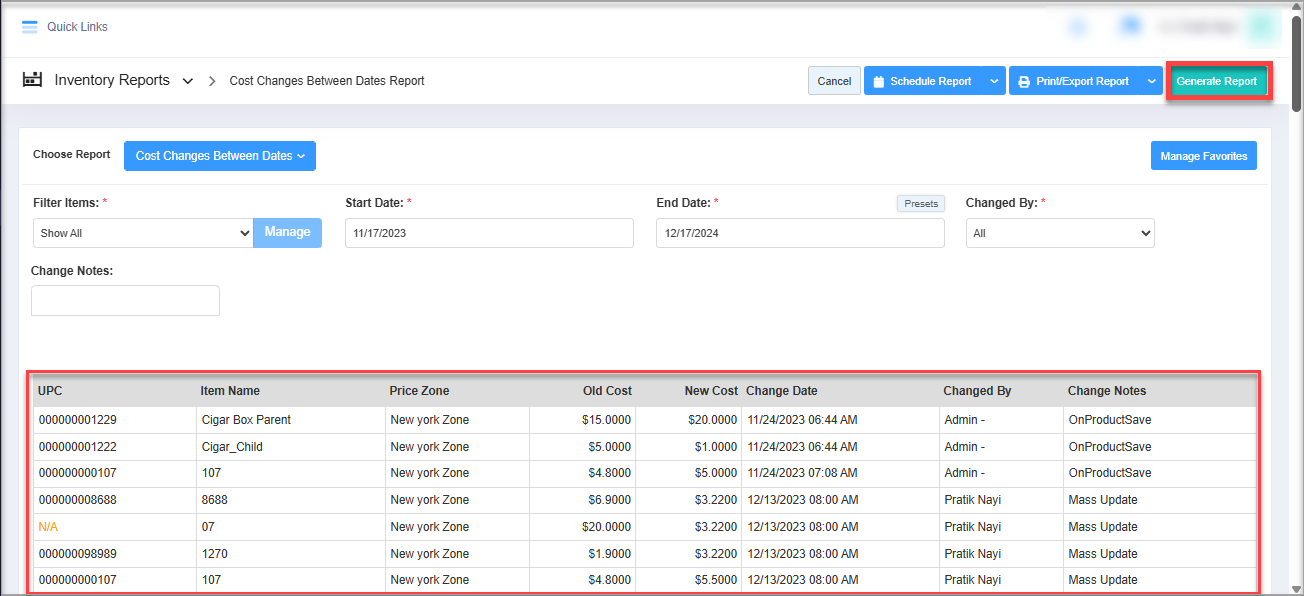Click the Manage button beside Filter Items
Image resolution: width=1304 pixels, height=596 pixels.
287,232
